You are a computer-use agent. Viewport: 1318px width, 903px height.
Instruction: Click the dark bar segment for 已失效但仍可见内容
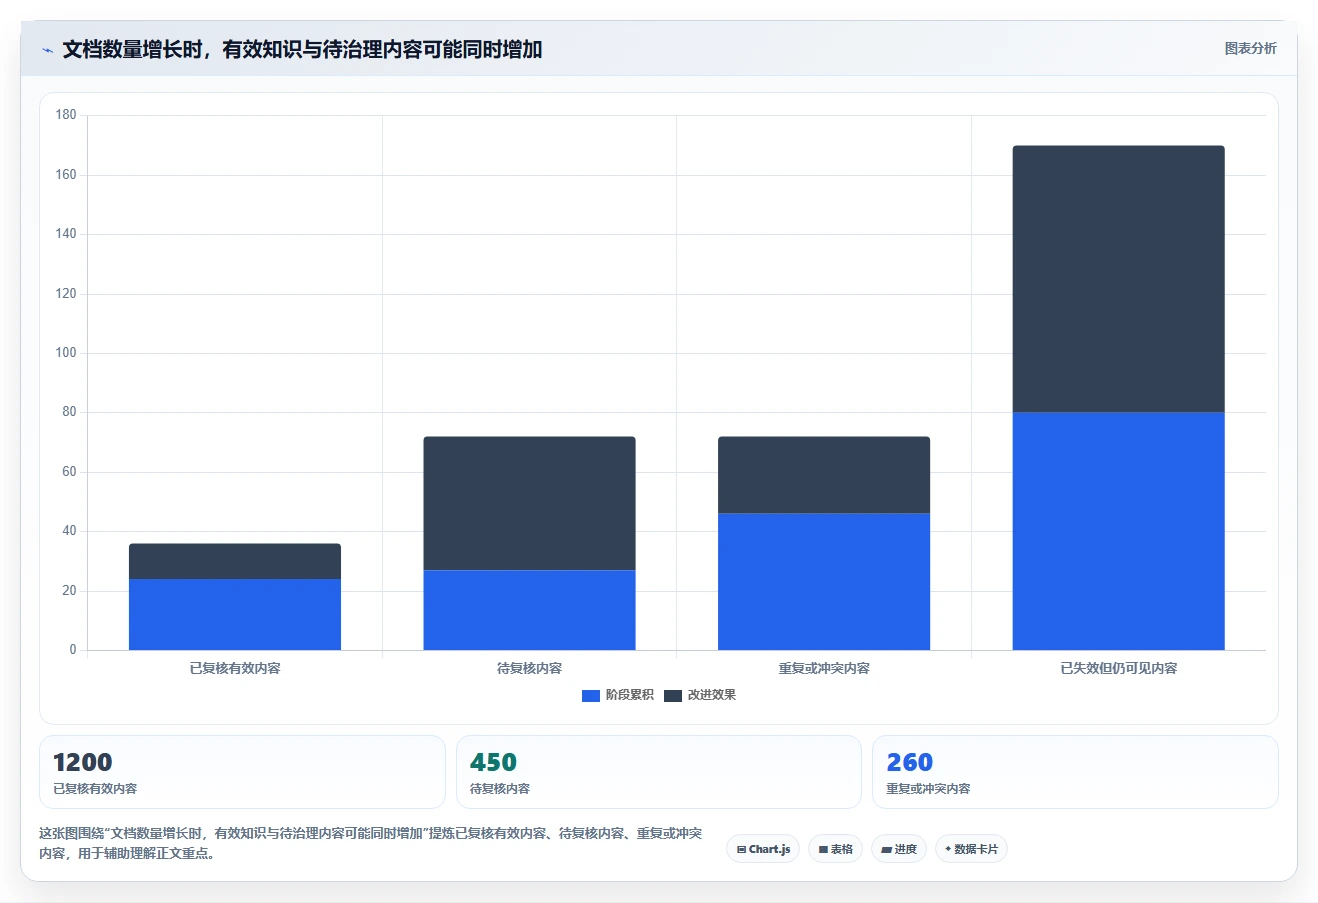(x=1118, y=279)
